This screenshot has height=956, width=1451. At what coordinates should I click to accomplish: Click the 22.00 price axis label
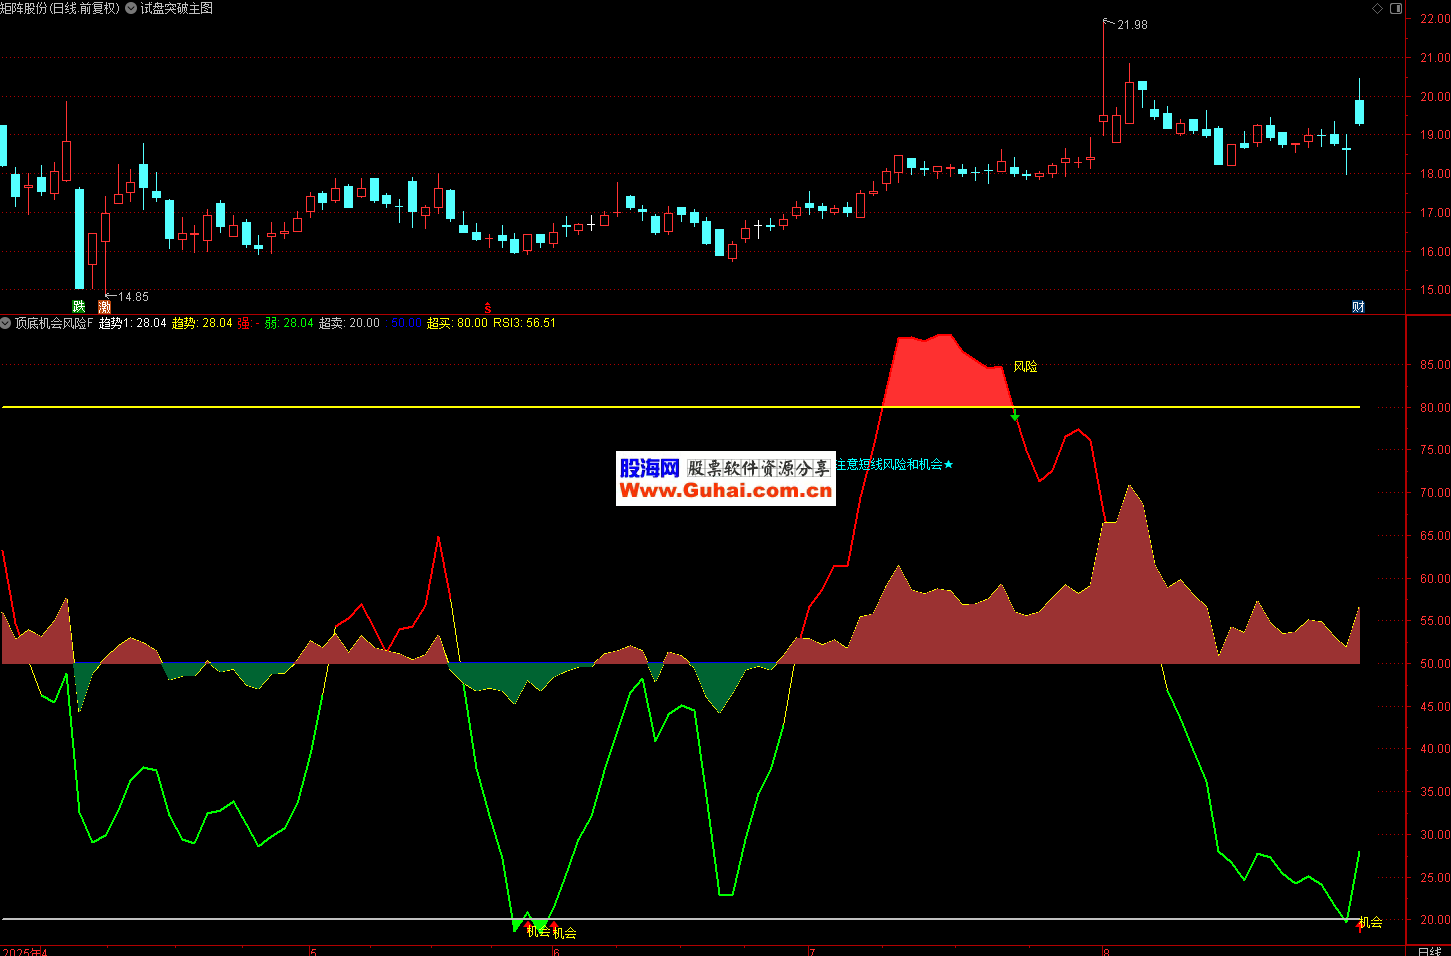(x=1435, y=19)
